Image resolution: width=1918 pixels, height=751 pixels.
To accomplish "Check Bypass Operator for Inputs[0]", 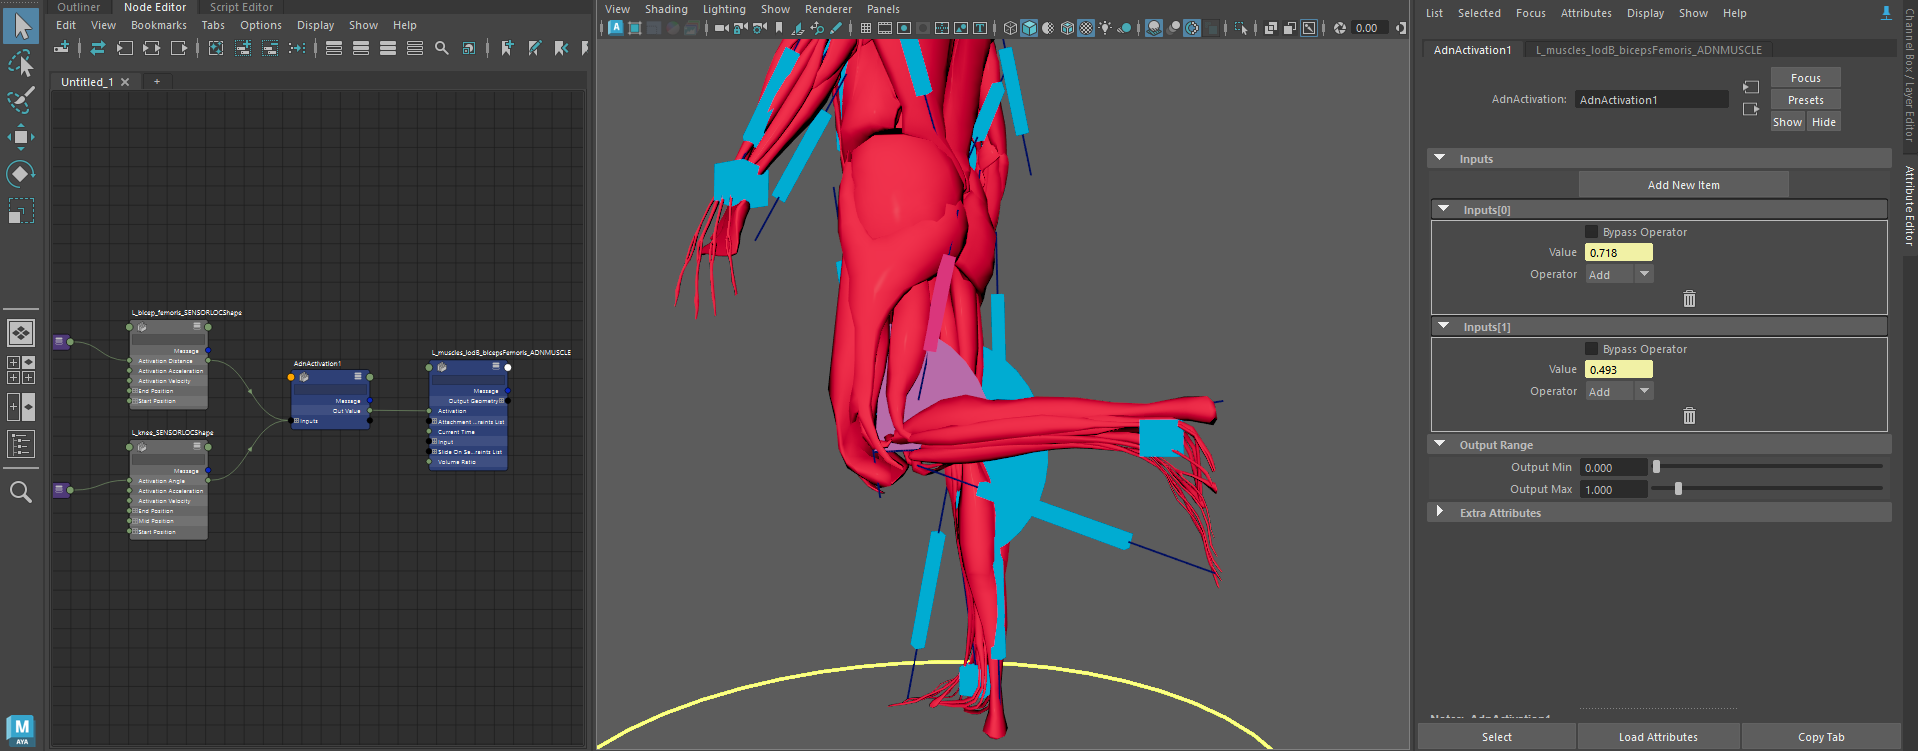I will coord(1591,232).
